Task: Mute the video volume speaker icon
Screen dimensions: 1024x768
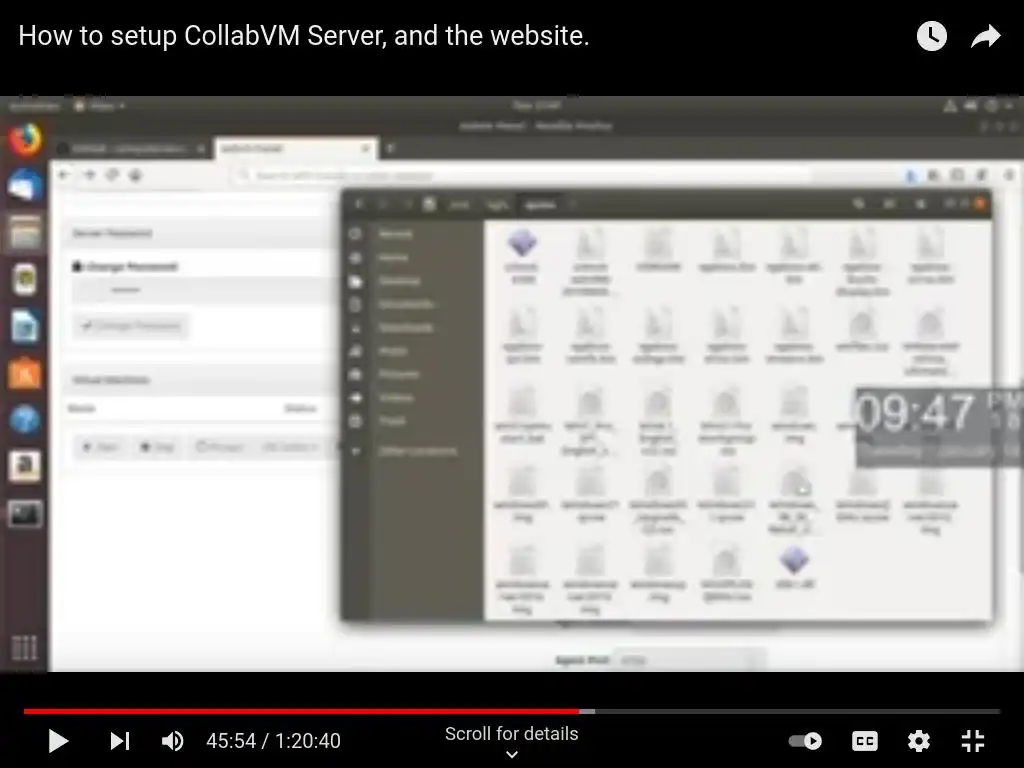Action: click(x=172, y=741)
